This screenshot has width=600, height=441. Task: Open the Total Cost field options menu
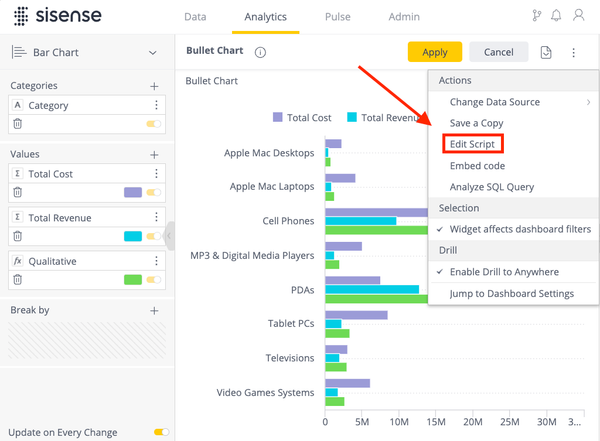pyautogui.click(x=156, y=173)
